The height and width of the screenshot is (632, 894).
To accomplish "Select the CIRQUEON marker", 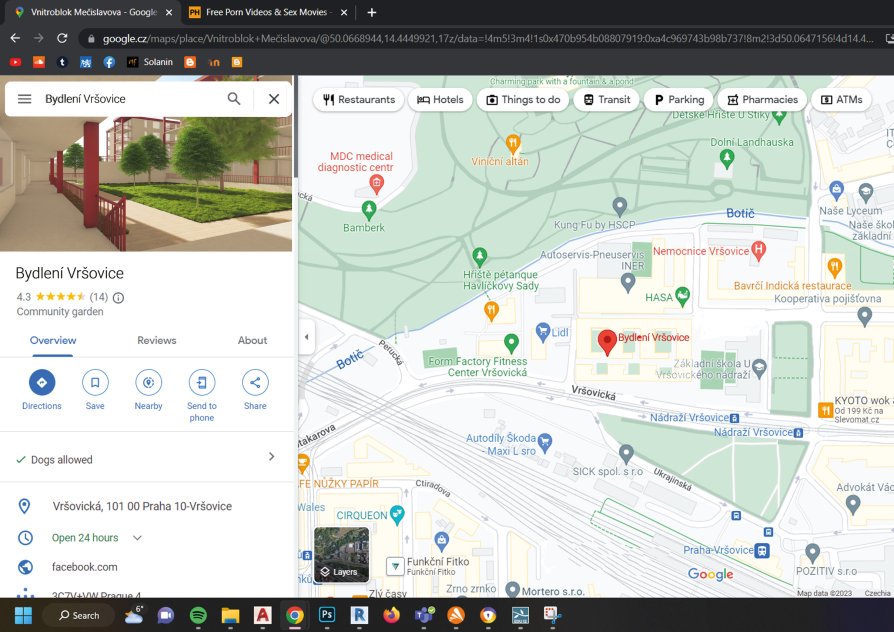I will (397, 514).
